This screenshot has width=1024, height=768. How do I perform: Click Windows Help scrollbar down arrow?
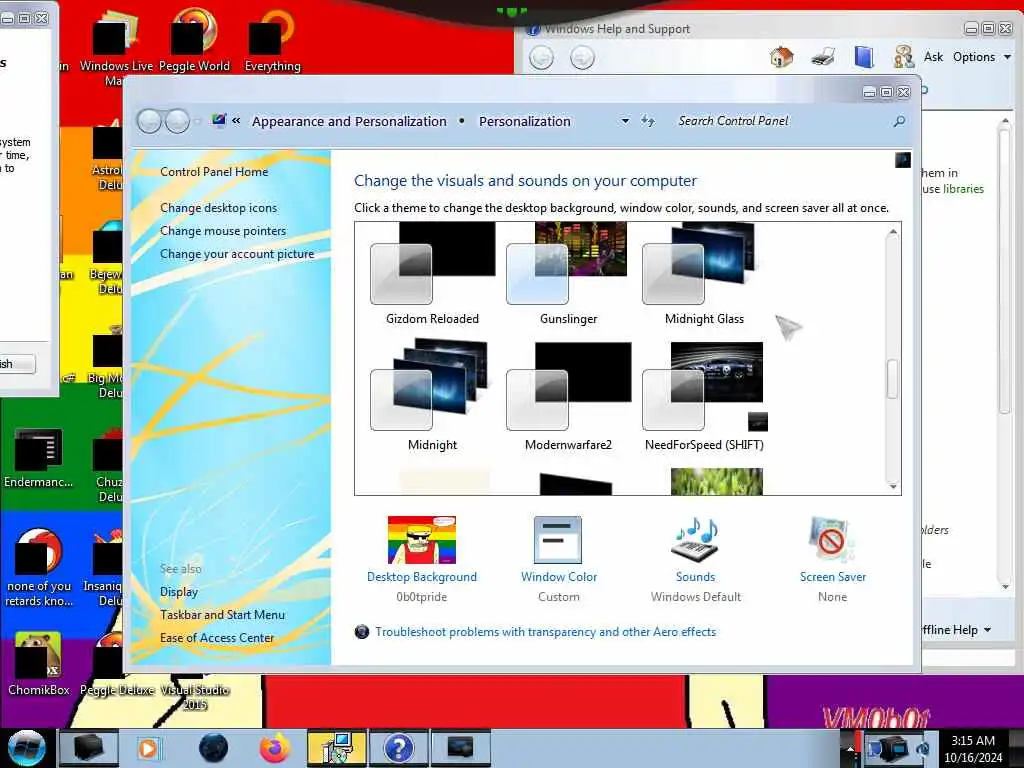tap(1005, 586)
